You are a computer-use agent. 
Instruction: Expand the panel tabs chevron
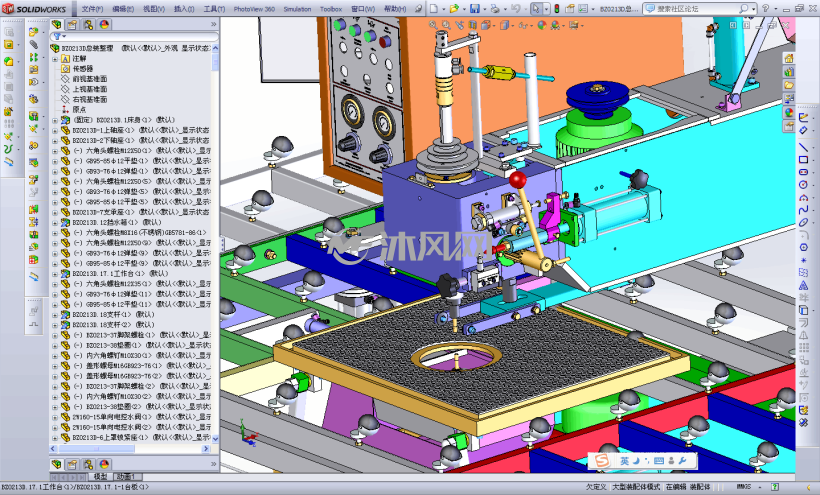[213, 25]
